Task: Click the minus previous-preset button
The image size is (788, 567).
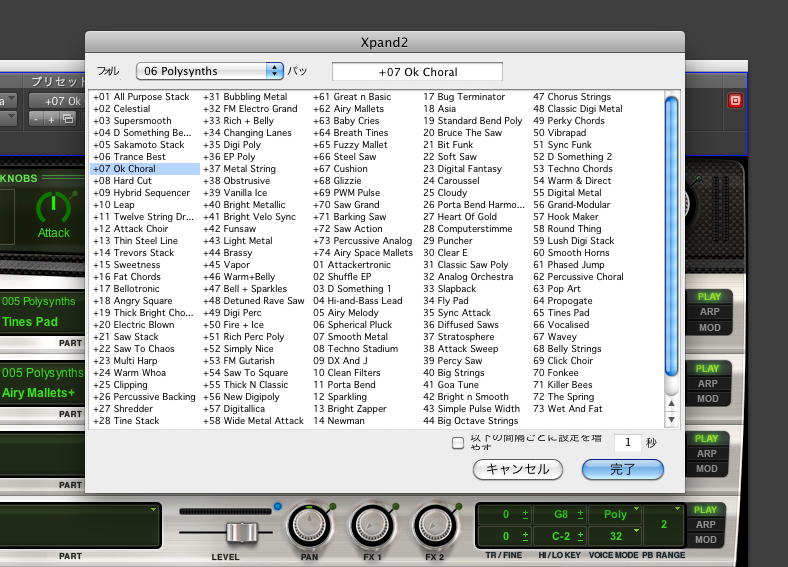Action: tap(36, 119)
